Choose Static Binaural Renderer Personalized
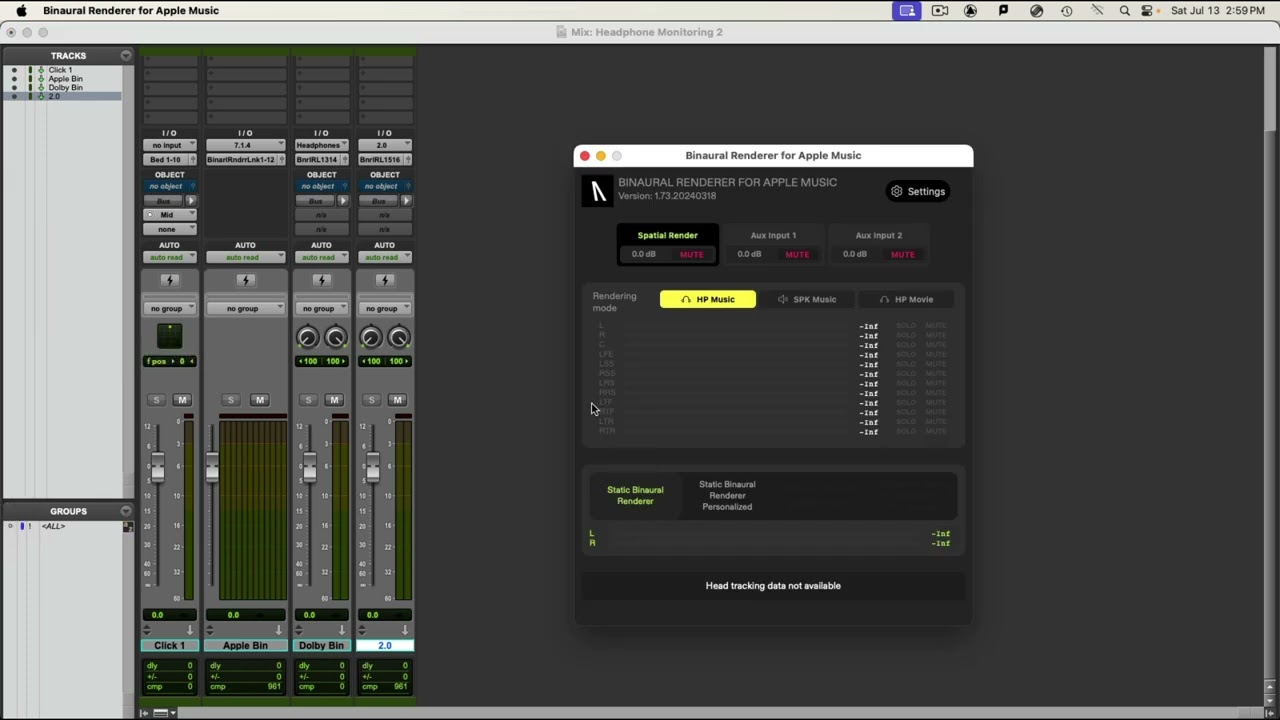 (x=727, y=495)
